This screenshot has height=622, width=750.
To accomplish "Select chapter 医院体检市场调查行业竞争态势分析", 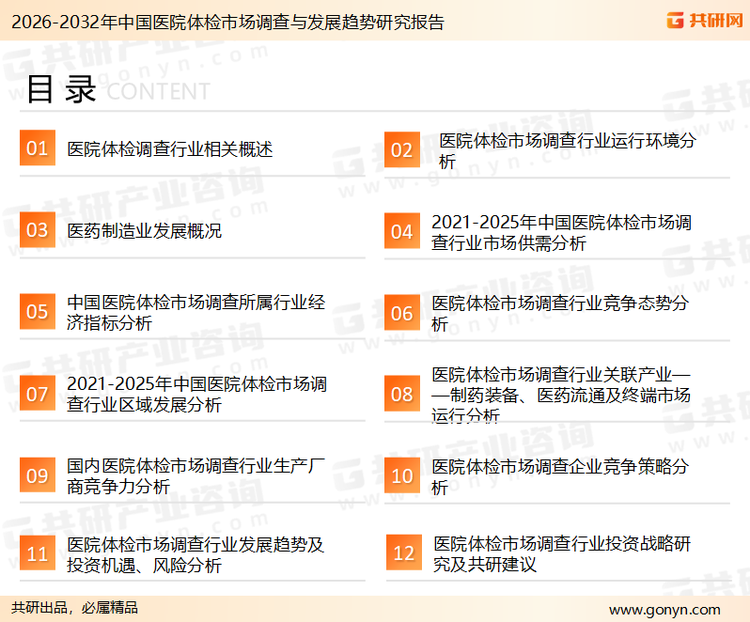I will click(560, 313).
